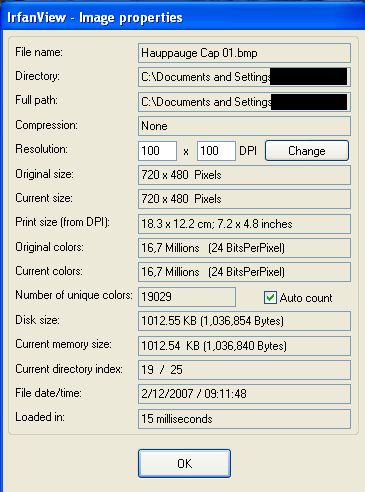Click the Original colors field
The width and height of the screenshot is (365, 492).
point(244,248)
